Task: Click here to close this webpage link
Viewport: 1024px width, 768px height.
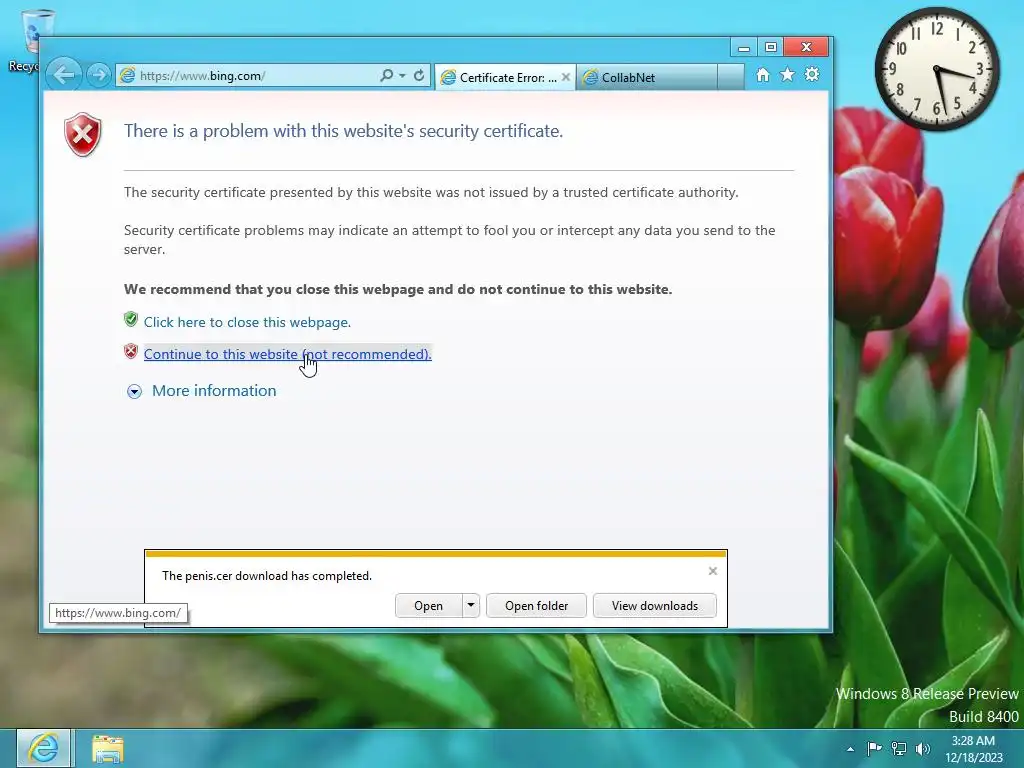Action: 248,322
